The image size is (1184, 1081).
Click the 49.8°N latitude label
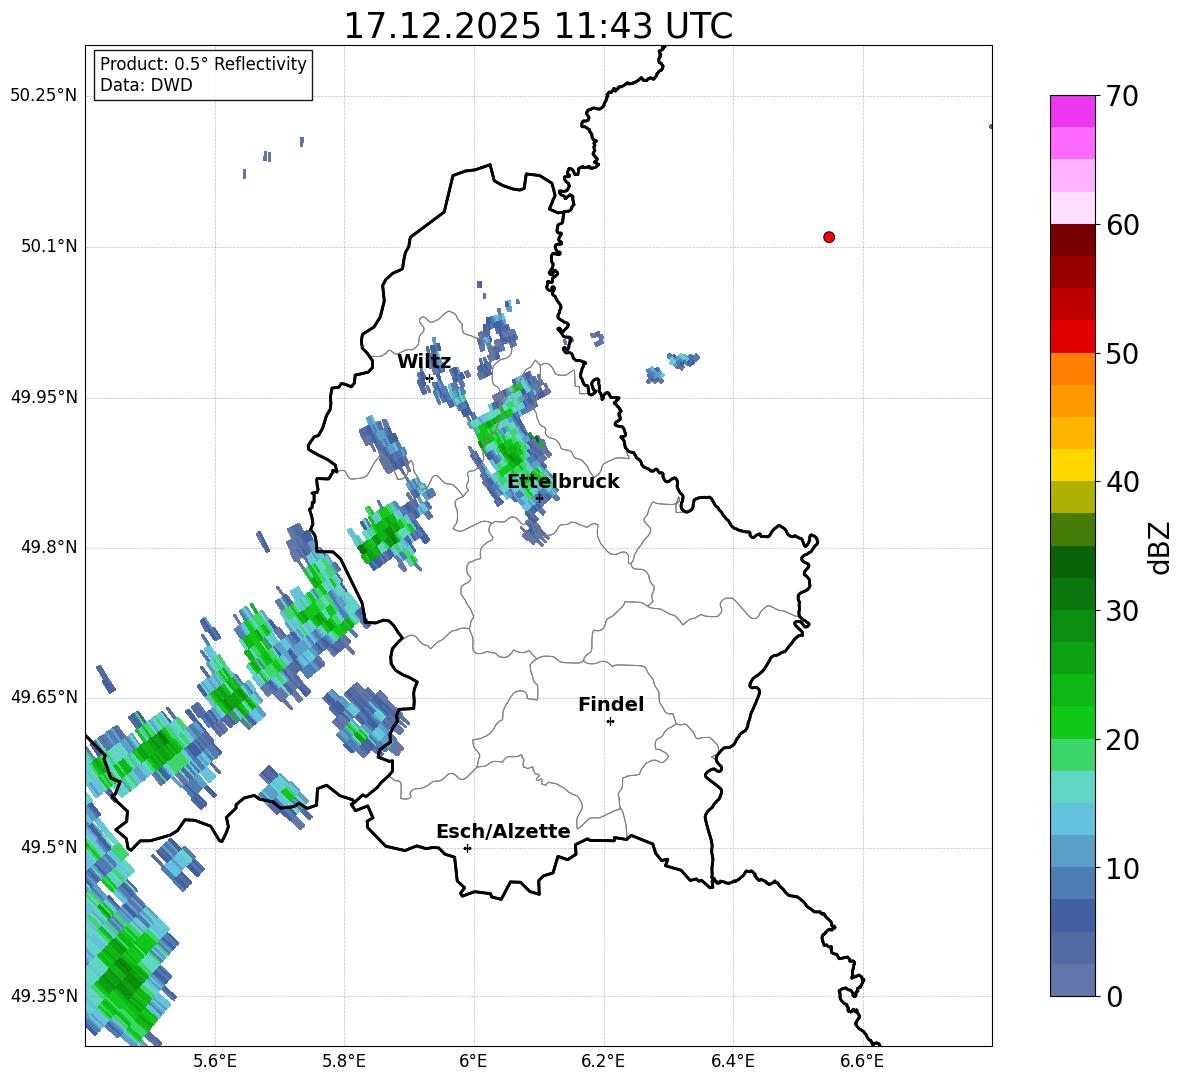[49, 547]
